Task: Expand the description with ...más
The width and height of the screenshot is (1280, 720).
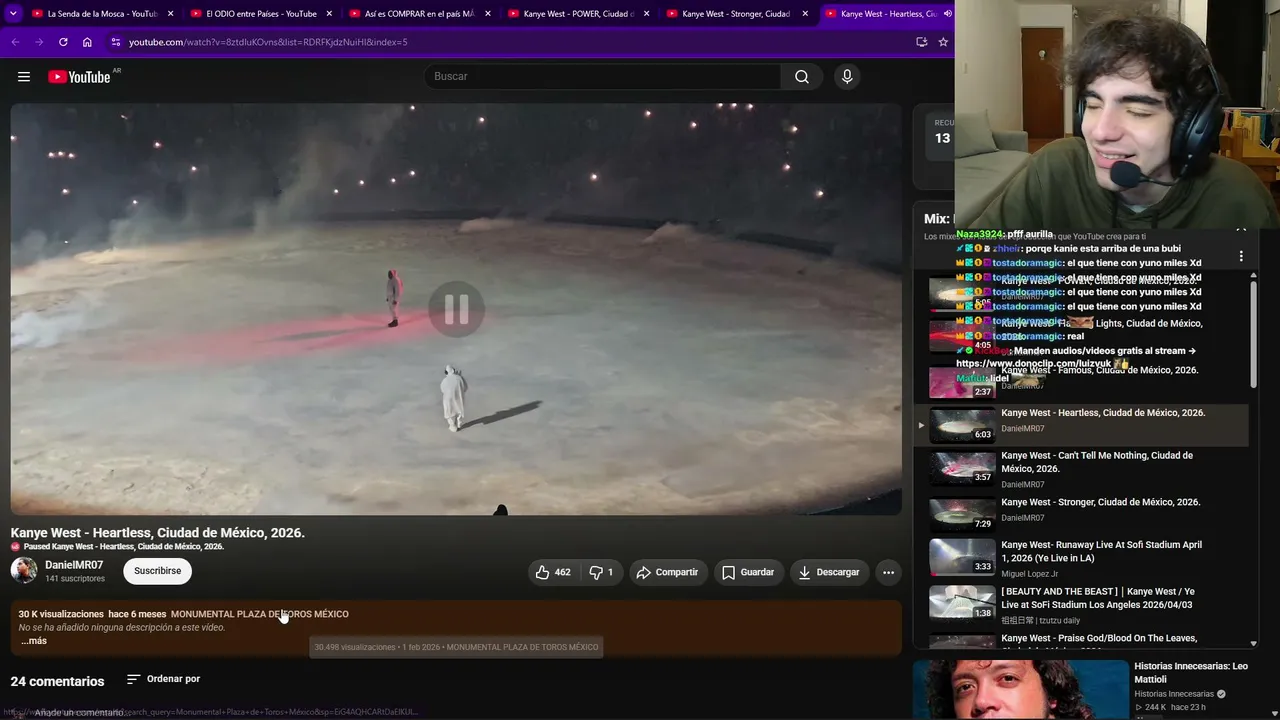Action: [34, 641]
